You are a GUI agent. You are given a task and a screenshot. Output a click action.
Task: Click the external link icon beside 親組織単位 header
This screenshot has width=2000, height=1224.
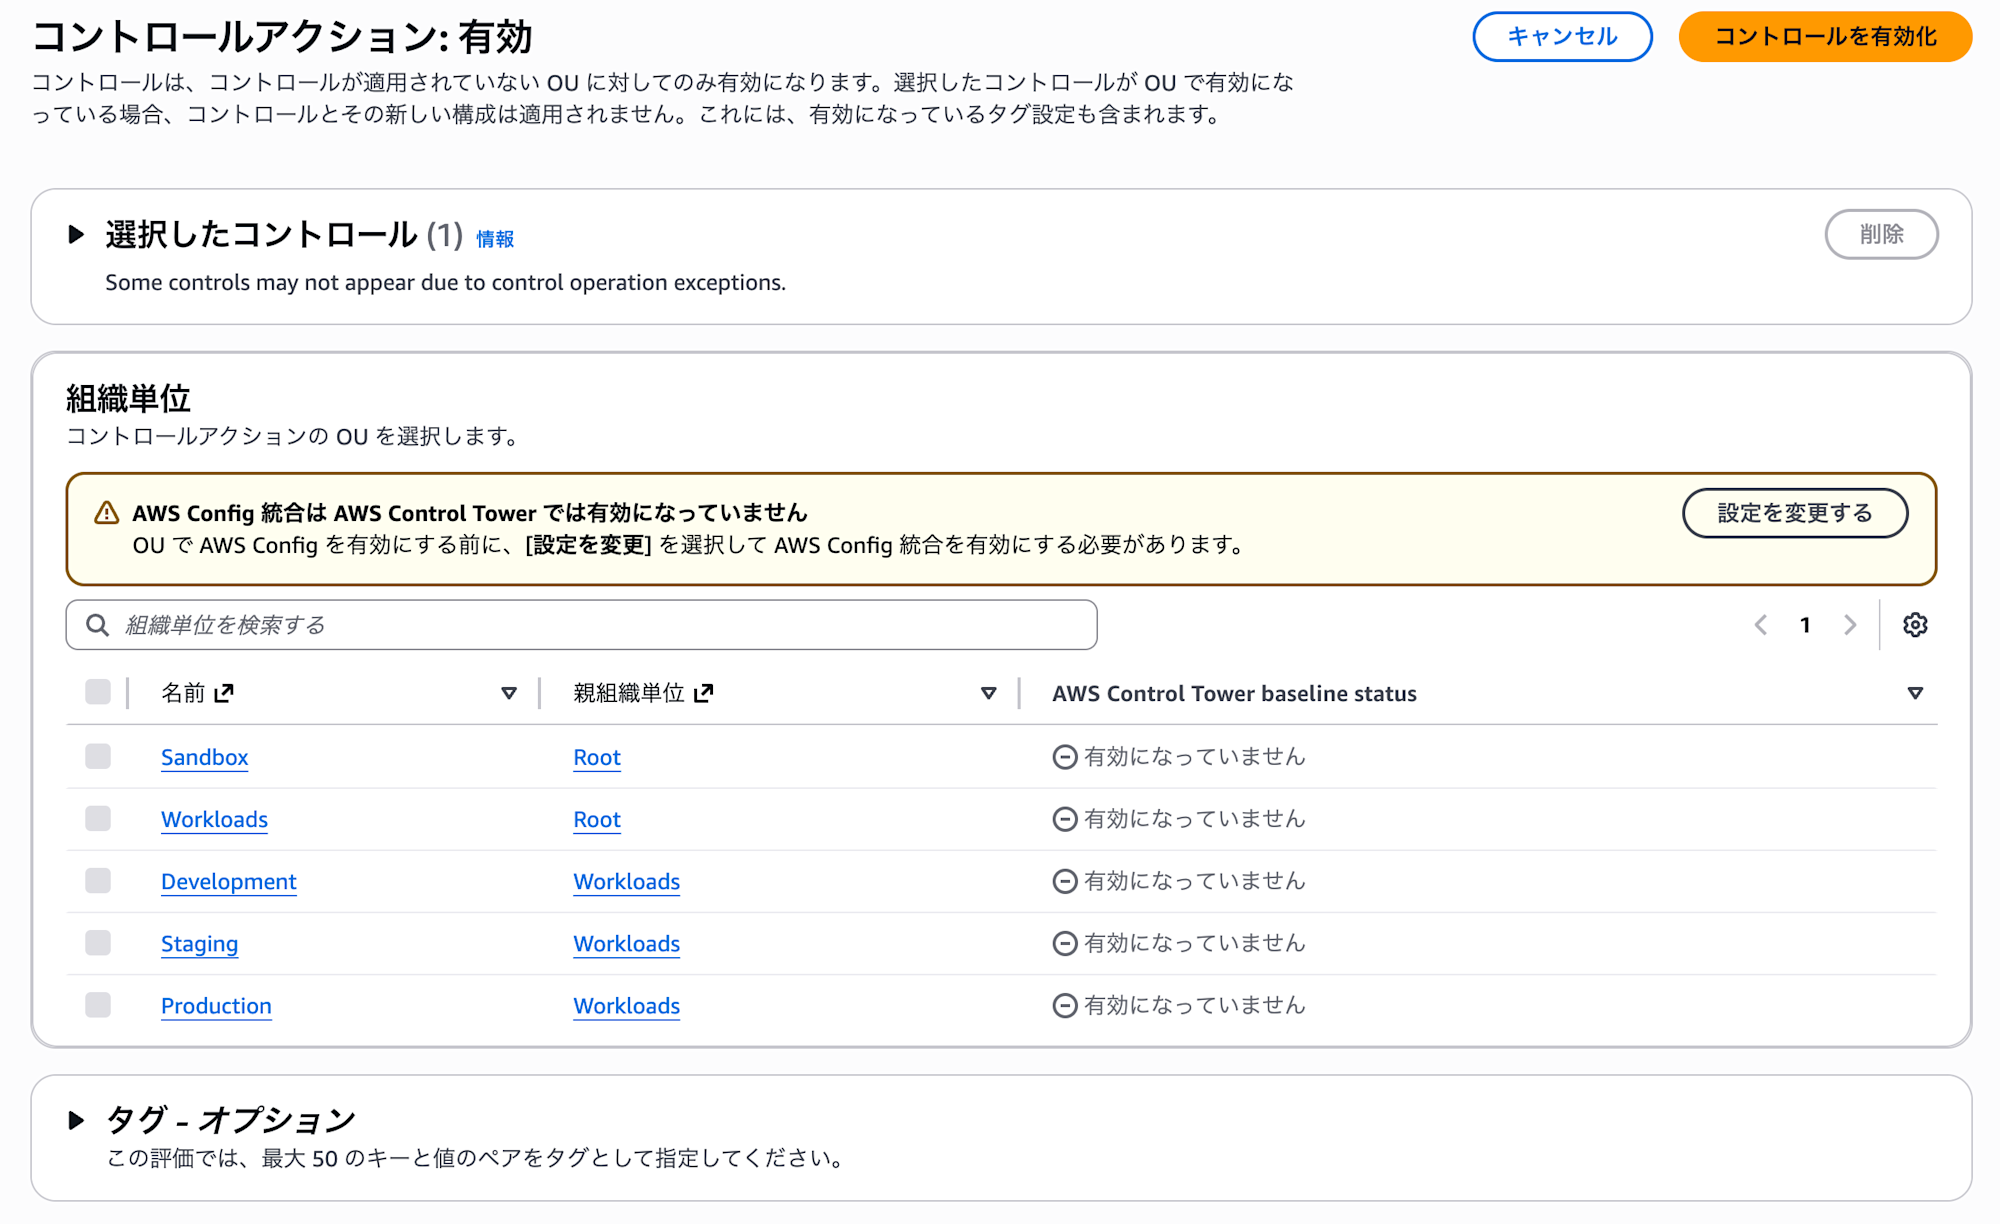[x=705, y=691]
